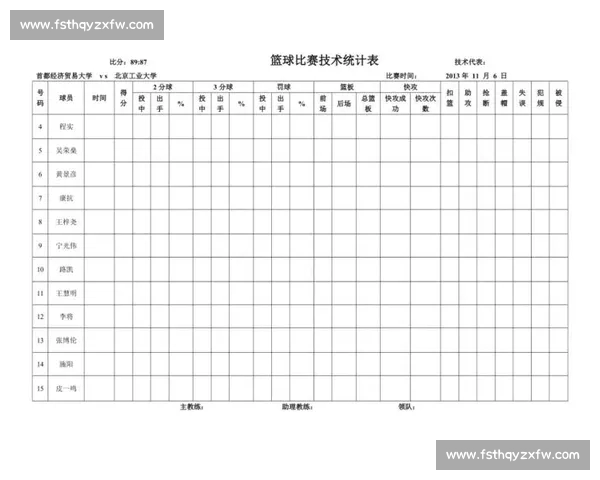Click player name 康抗 in row 7

tap(66, 198)
